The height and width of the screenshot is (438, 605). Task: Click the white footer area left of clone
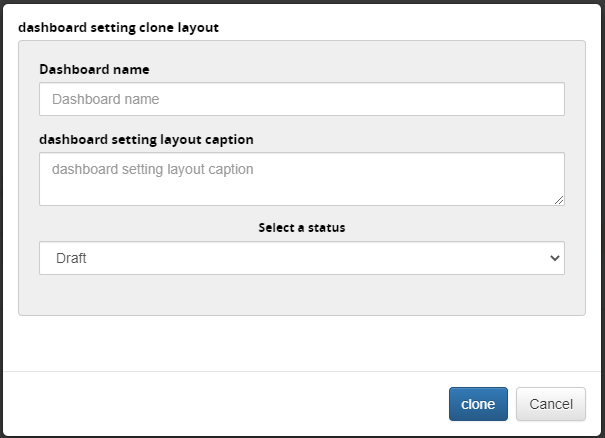(x=220, y=404)
